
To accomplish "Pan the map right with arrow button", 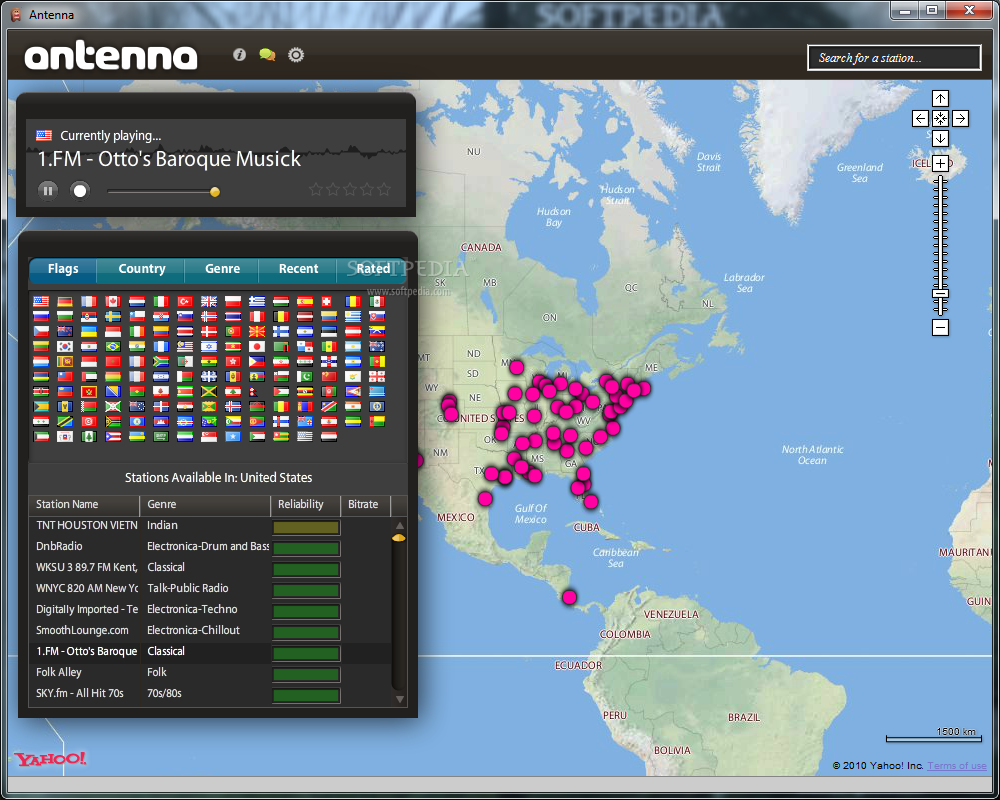I will [x=960, y=119].
